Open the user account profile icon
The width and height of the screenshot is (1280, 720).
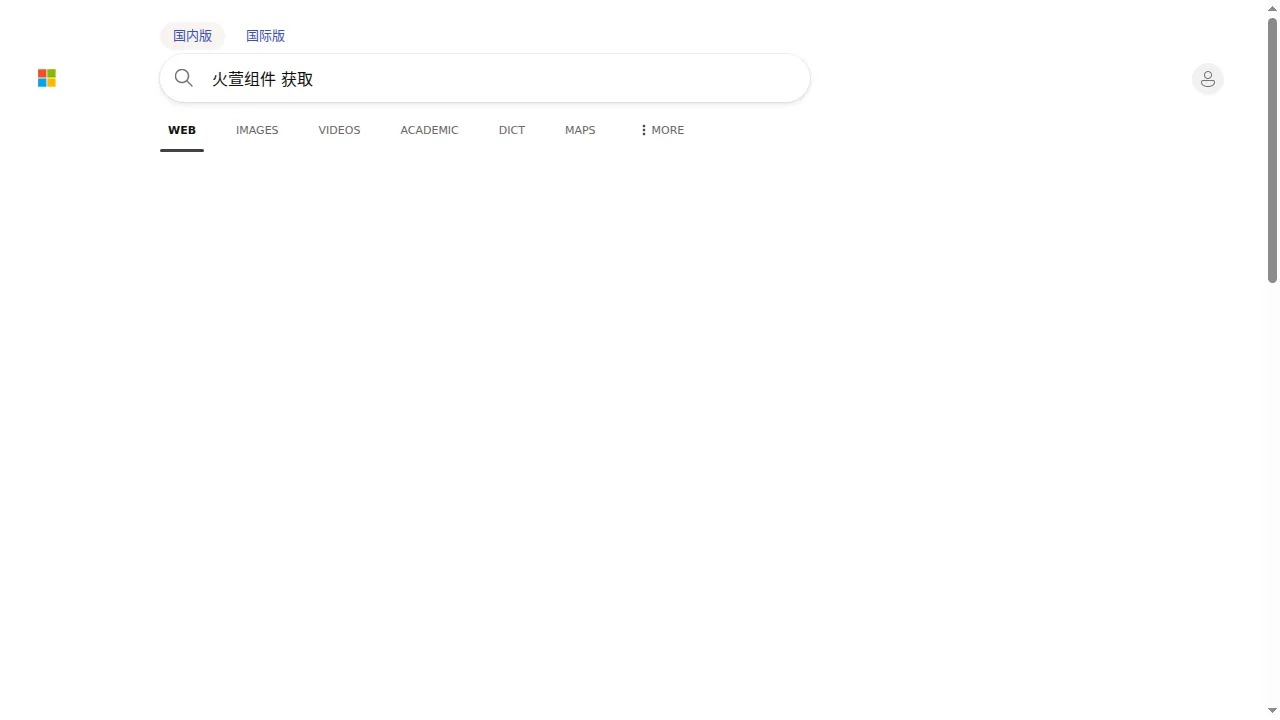pyautogui.click(x=1208, y=79)
